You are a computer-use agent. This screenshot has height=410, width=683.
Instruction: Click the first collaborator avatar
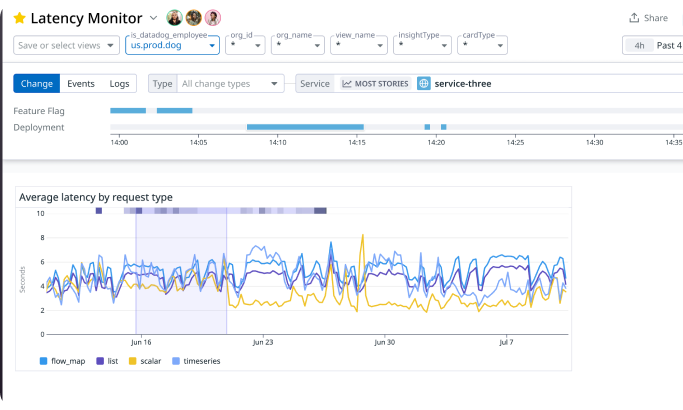pyautogui.click(x=174, y=18)
